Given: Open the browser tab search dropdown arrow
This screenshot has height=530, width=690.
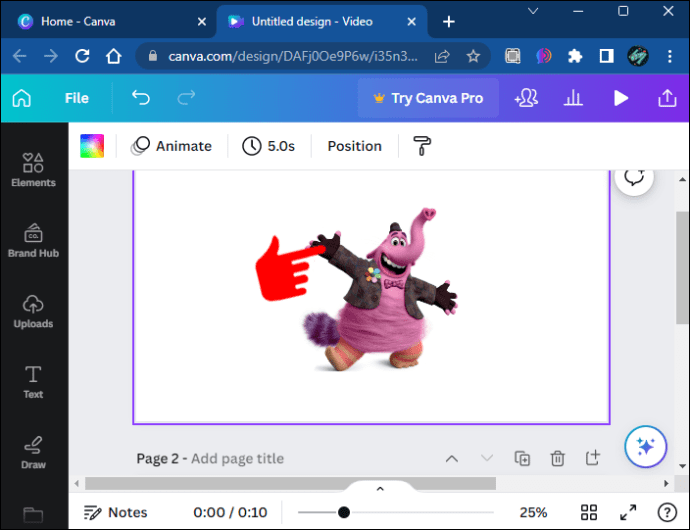Looking at the screenshot, I should [533, 11].
